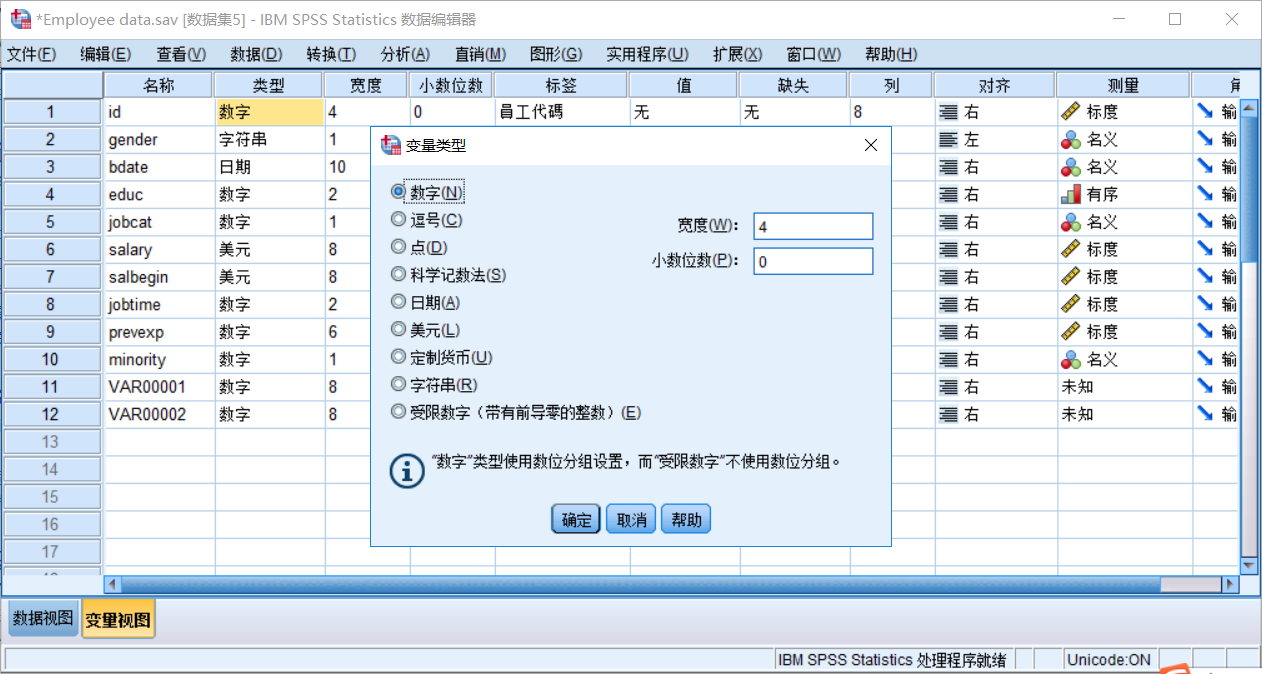Click the right-align icon in educ row
The image size is (1262, 674).
[x=948, y=194]
